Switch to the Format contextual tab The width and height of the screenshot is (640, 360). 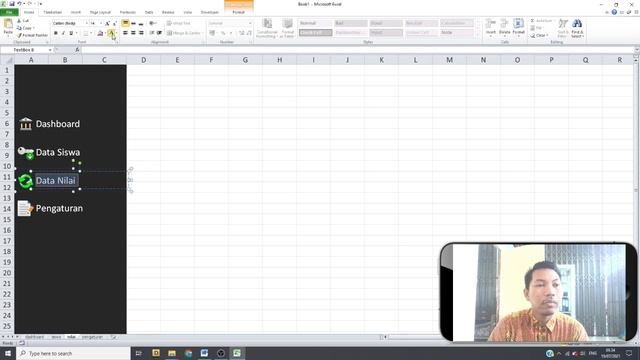(239, 12)
